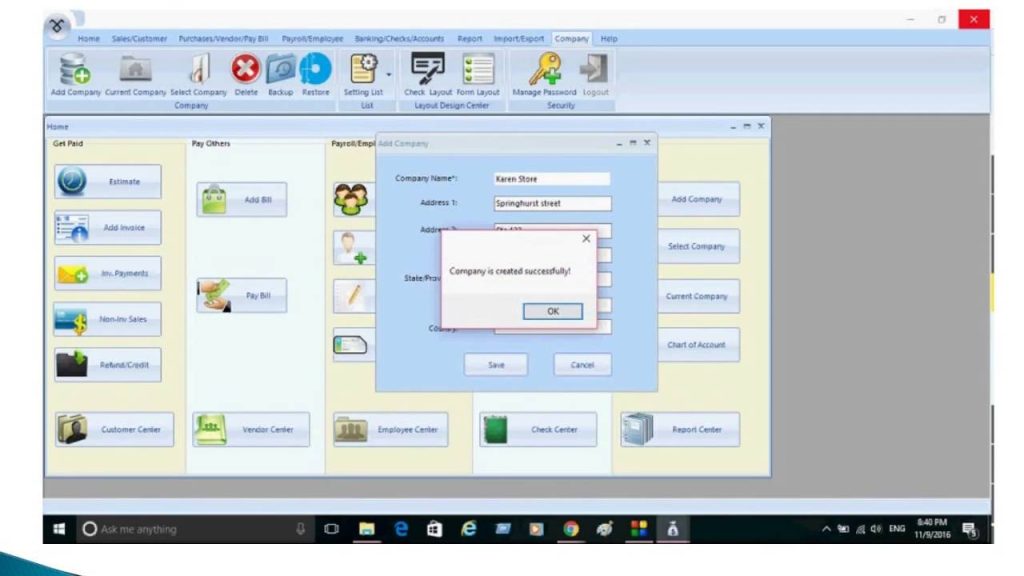Viewport: 1024px width, 576px height.
Task: Open Inv. Payments on Home window
Action: click(108, 274)
